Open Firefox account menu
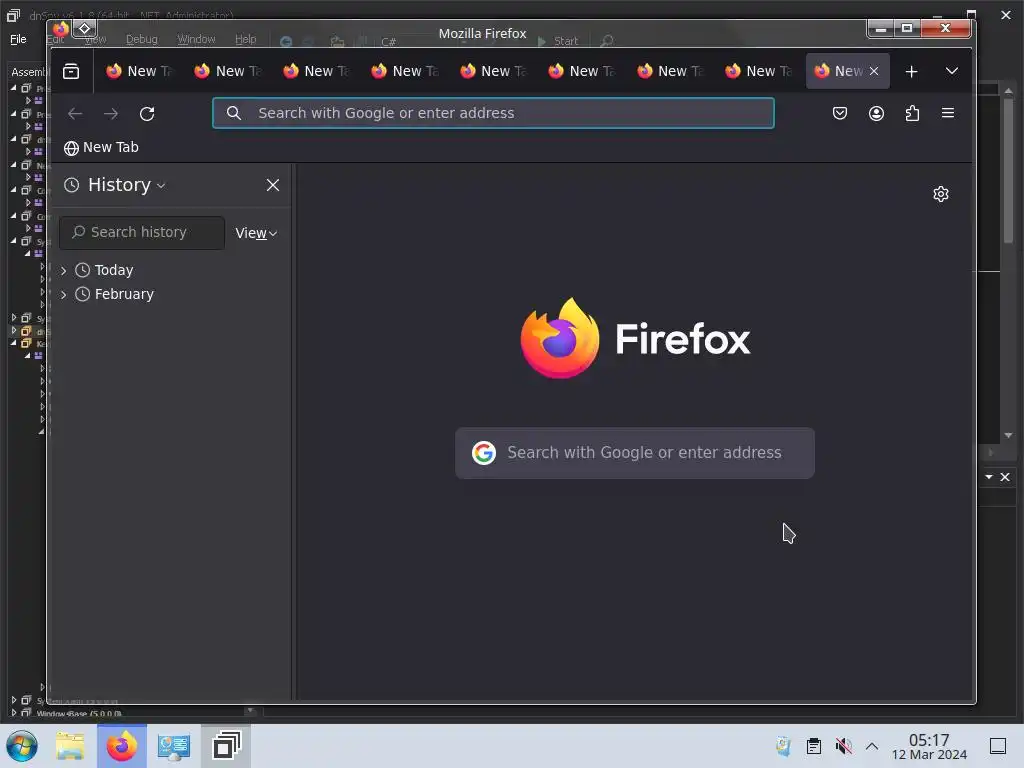The image size is (1024, 768). (876, 114)
